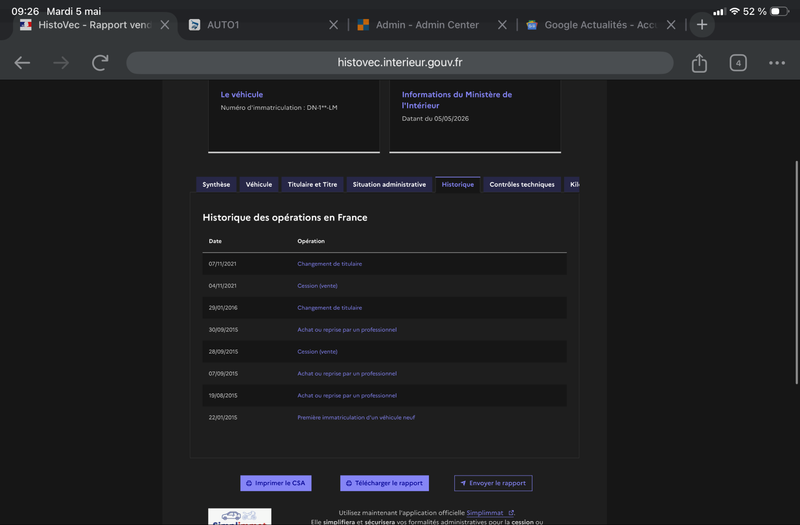Focus the histovec.interieur.gouv.fr address bar
Screen dimensions: 800x525
[x=399, y=63]
